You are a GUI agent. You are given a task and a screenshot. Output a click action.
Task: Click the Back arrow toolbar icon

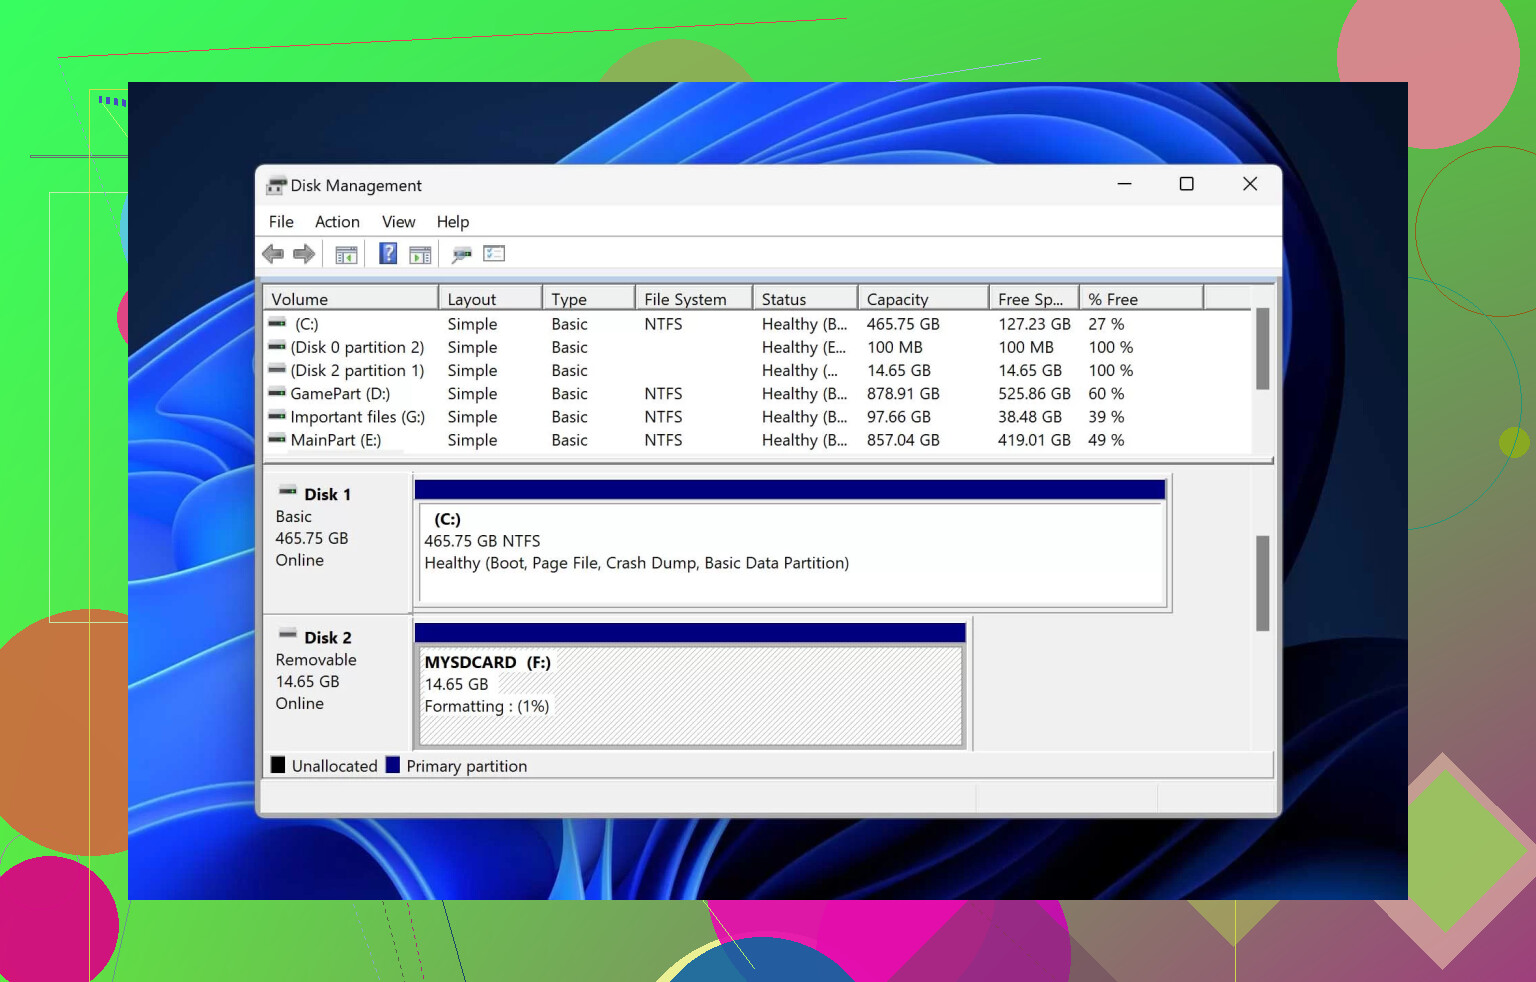(x=273, y=254)
